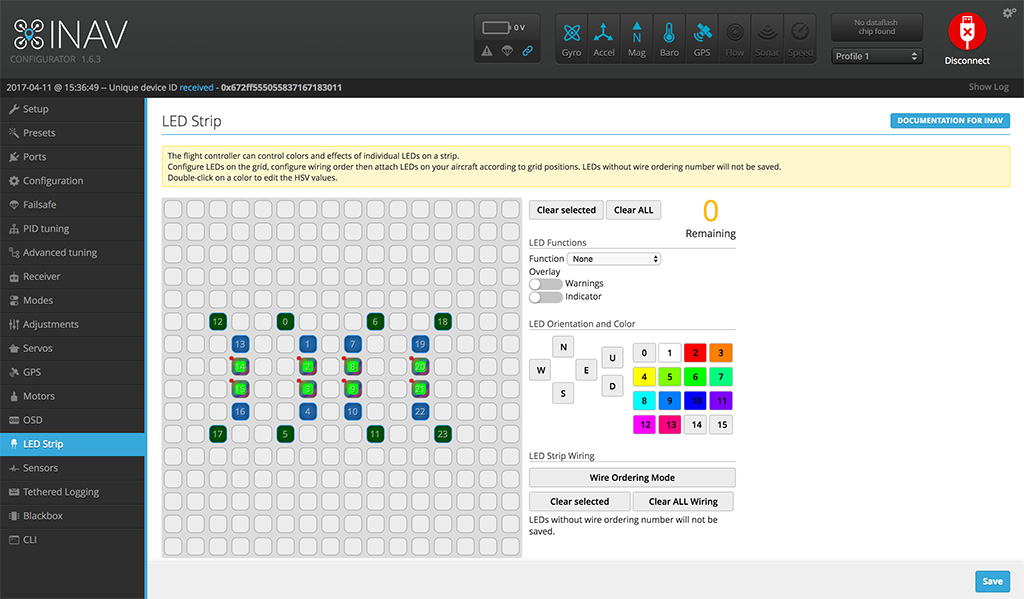Image resolution: width=1024 pixels, height=599 pixels.
Task: Click the red USB Disconnect icon
Action: coord(967,31)
